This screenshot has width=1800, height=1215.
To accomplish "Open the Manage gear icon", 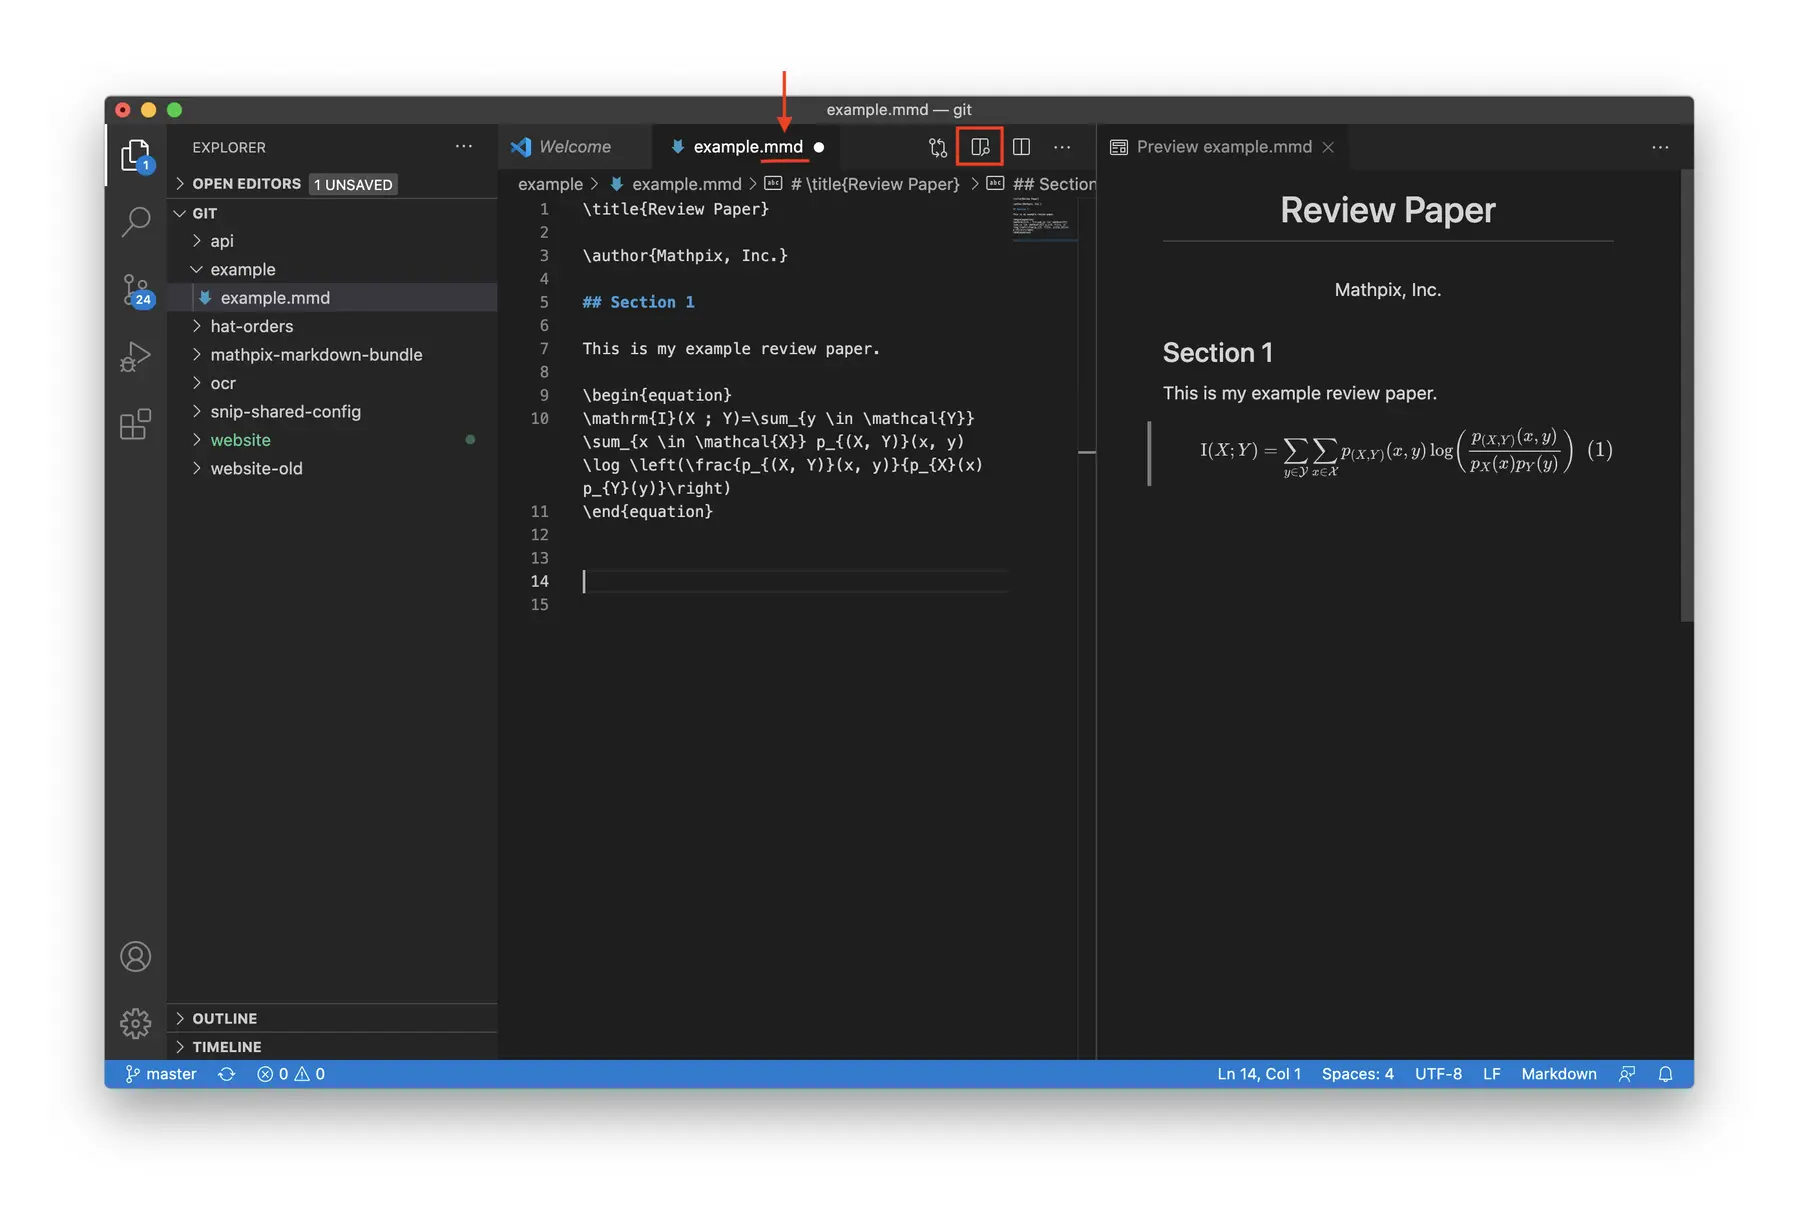I will coord(135,1023).
